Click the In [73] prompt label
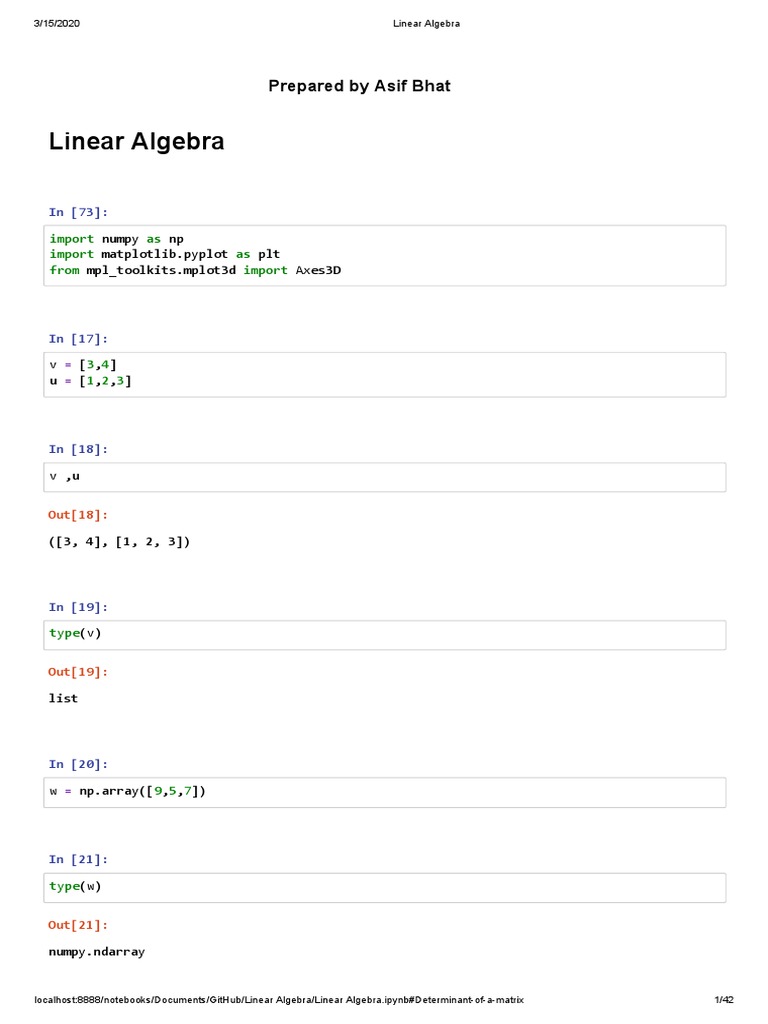Screen dimensions: 768x1024 coord(79,212)
